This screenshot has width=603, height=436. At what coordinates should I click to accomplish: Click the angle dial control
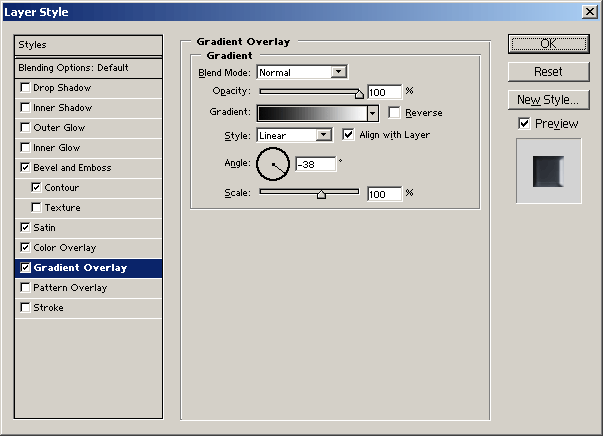pos(272,163)
